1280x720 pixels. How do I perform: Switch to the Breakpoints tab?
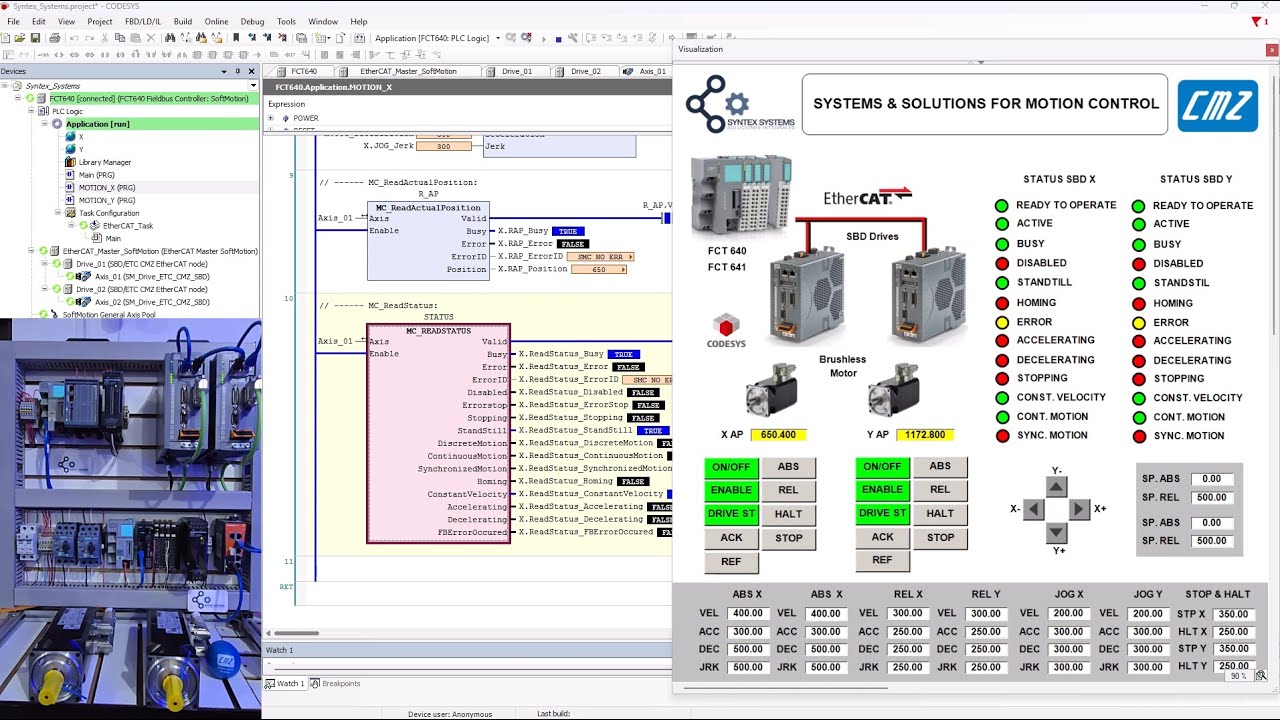335,684
